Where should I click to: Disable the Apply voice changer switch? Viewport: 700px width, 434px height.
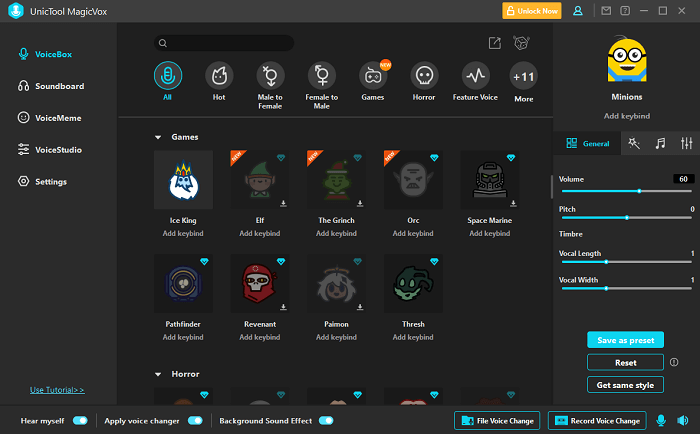pyautogui.click(x=195, y=421)
